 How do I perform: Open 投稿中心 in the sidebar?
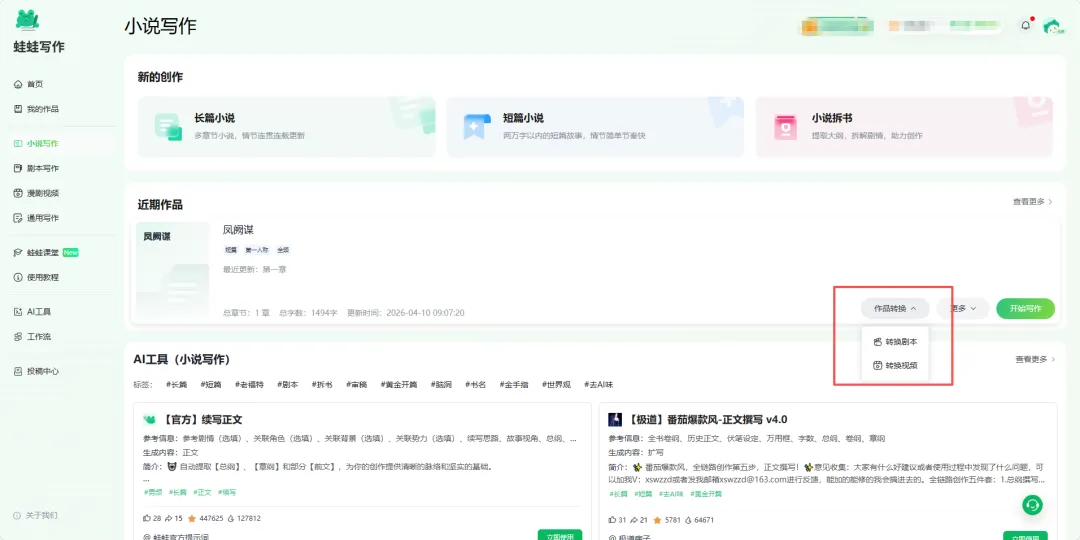36,371
